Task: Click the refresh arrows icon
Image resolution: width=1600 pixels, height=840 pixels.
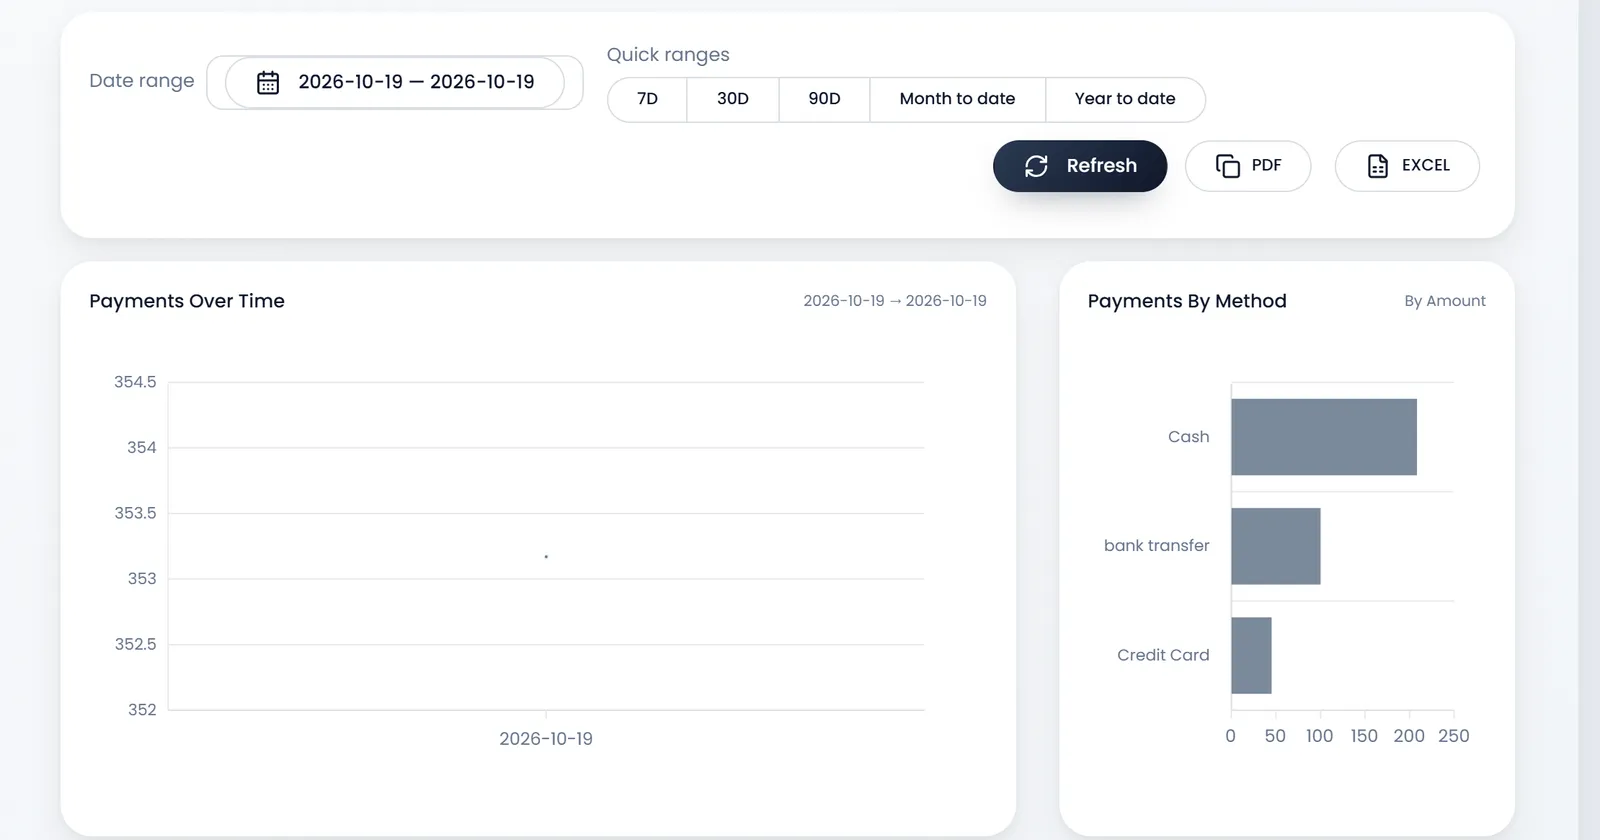Action: (1036, 166)
